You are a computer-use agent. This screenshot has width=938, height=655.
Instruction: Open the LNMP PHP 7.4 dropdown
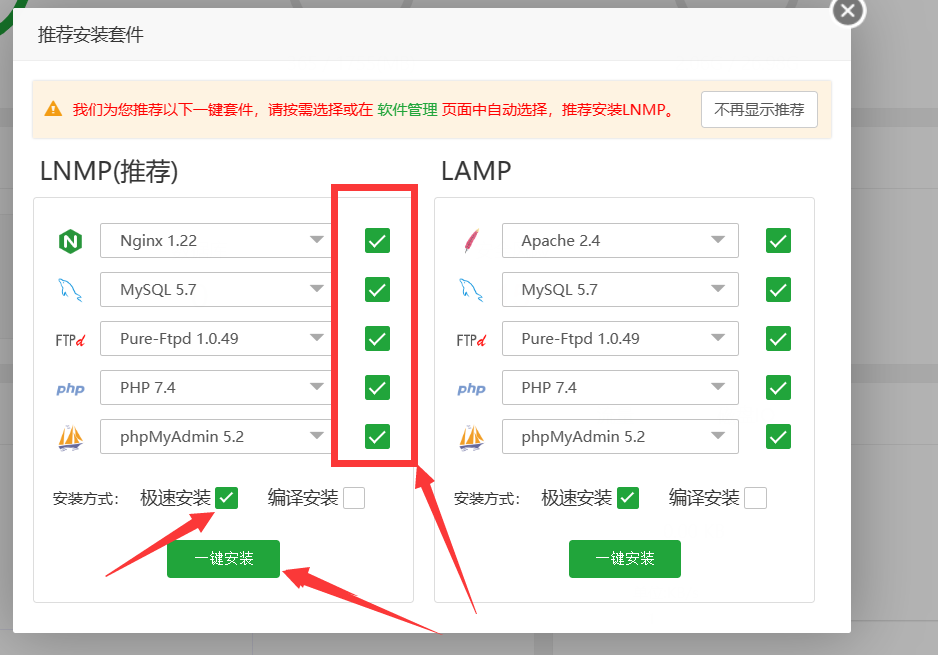tap(216, 388)
